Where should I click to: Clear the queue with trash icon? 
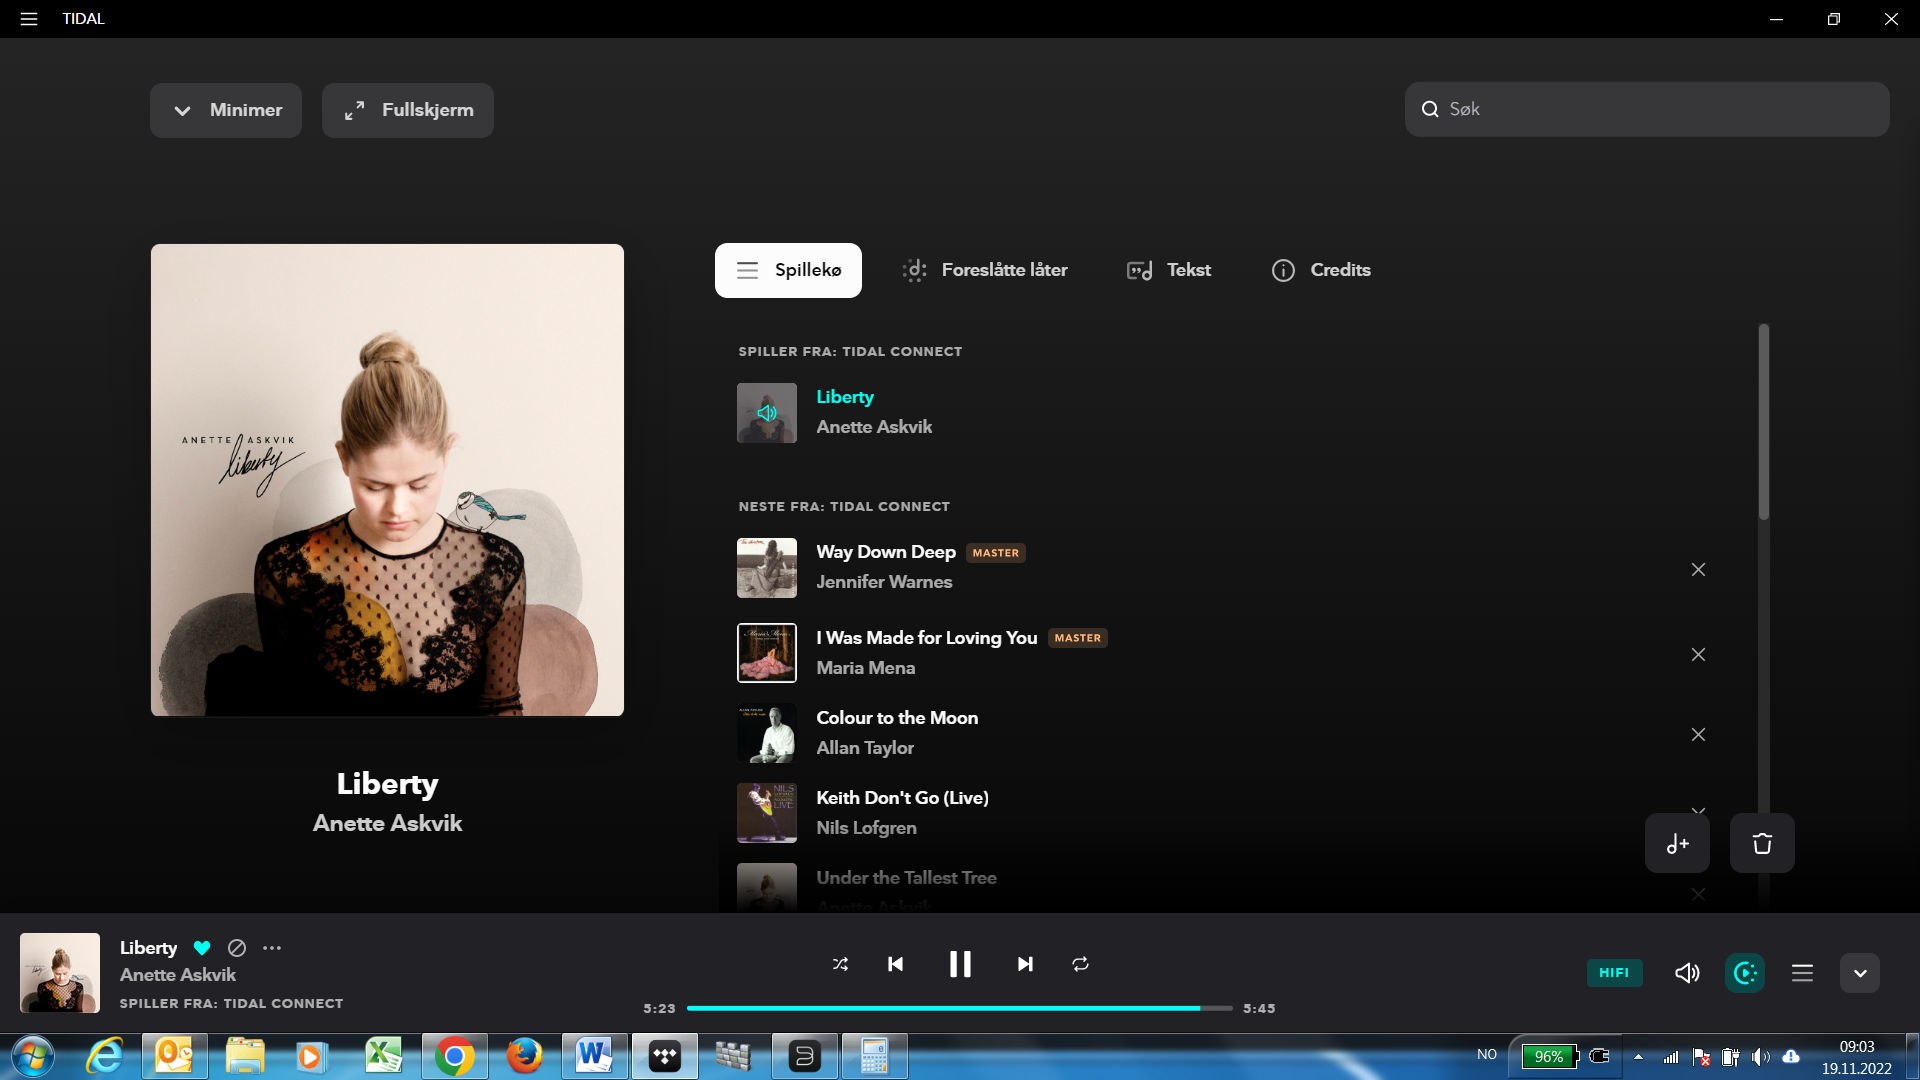[x=1762, y=843]
